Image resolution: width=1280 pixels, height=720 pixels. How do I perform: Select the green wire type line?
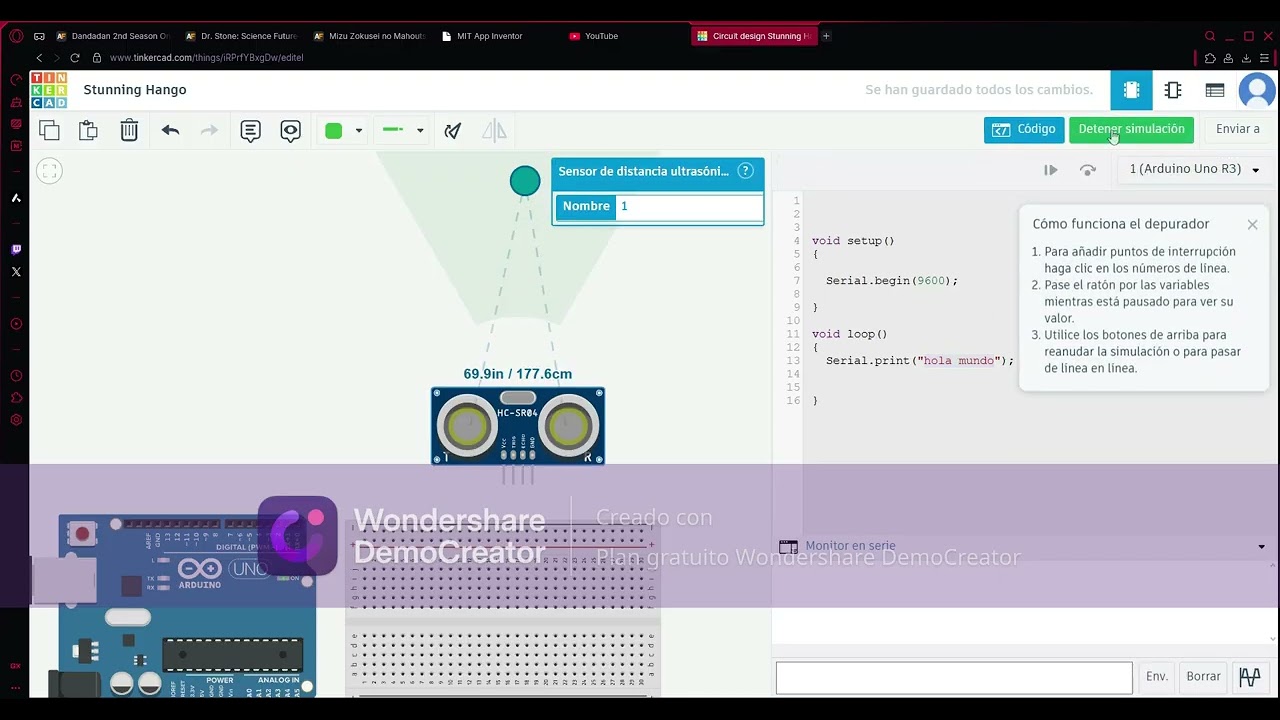pos(393,130)
